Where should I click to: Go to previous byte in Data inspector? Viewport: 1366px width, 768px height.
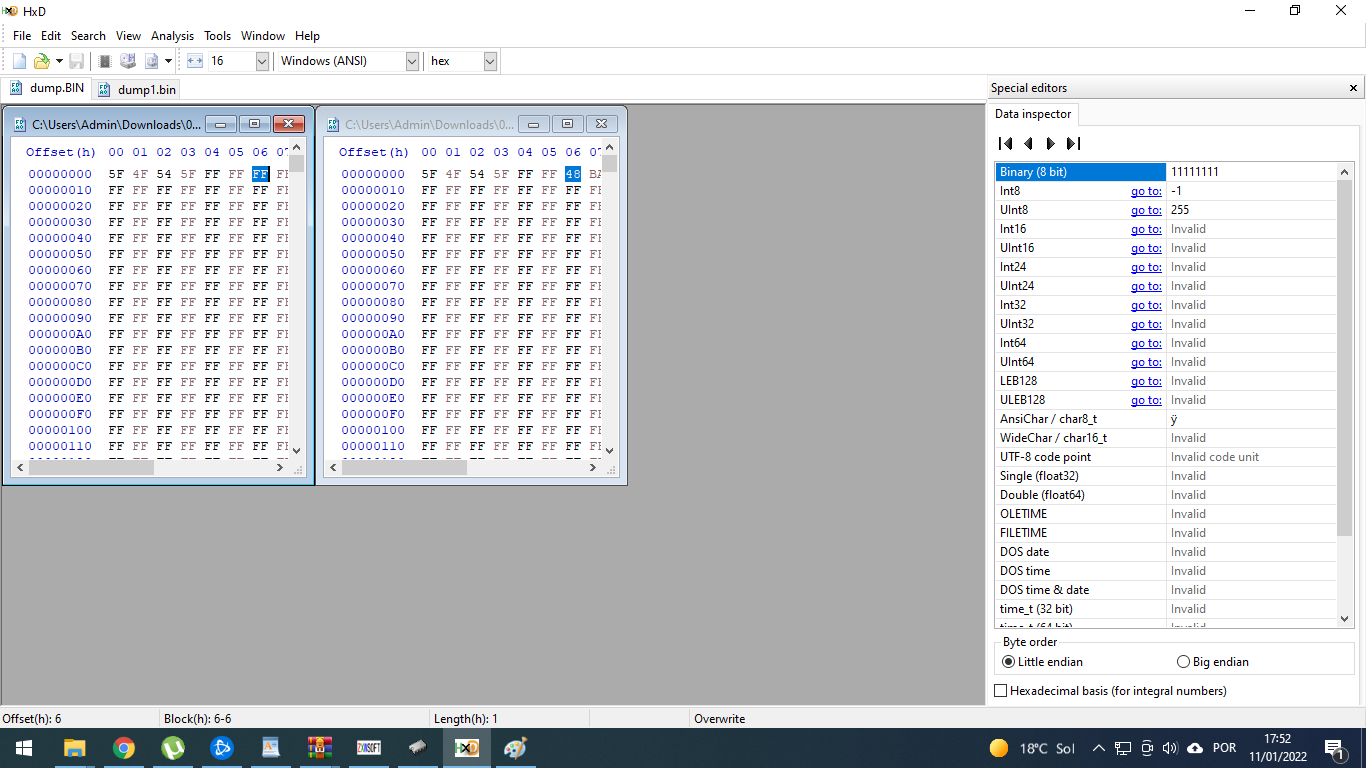(x=1028, y=144)
